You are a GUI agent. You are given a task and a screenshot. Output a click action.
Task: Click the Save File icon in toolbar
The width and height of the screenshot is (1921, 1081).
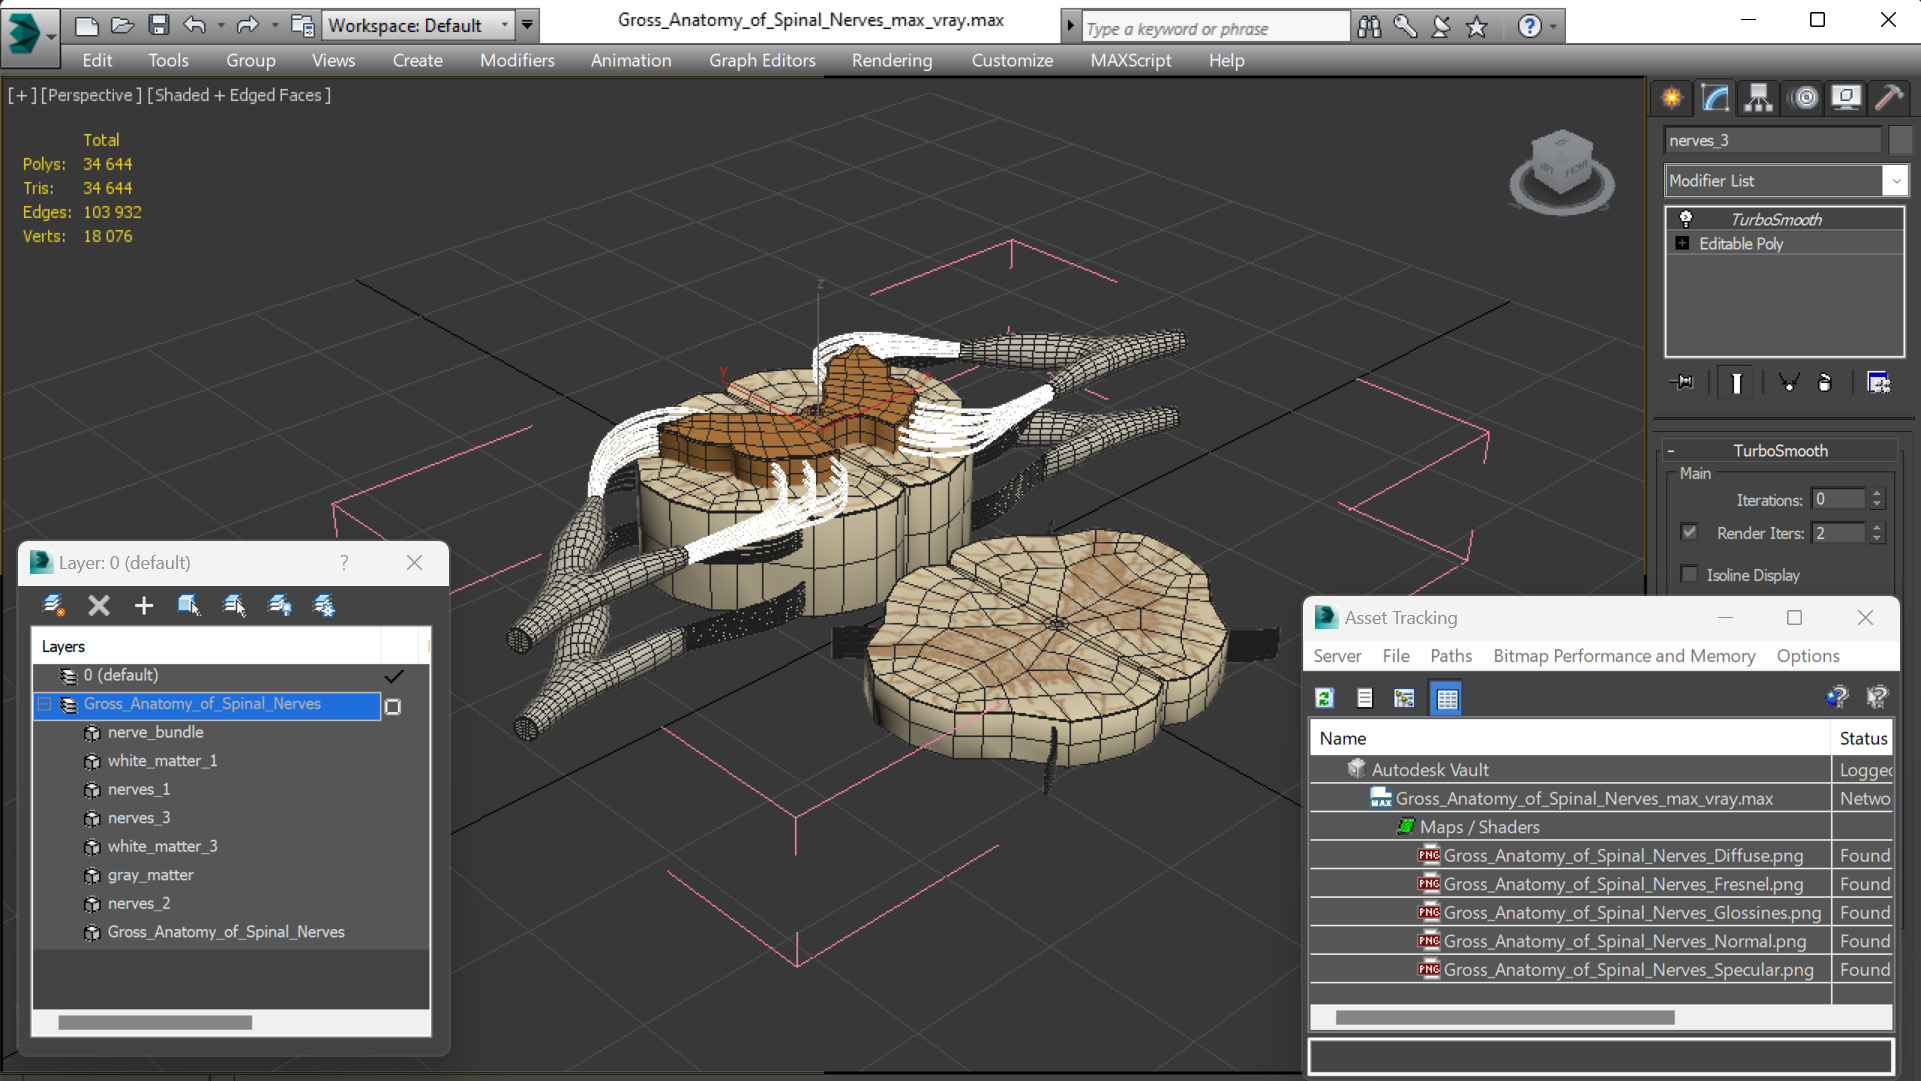(x=159, y=25)
